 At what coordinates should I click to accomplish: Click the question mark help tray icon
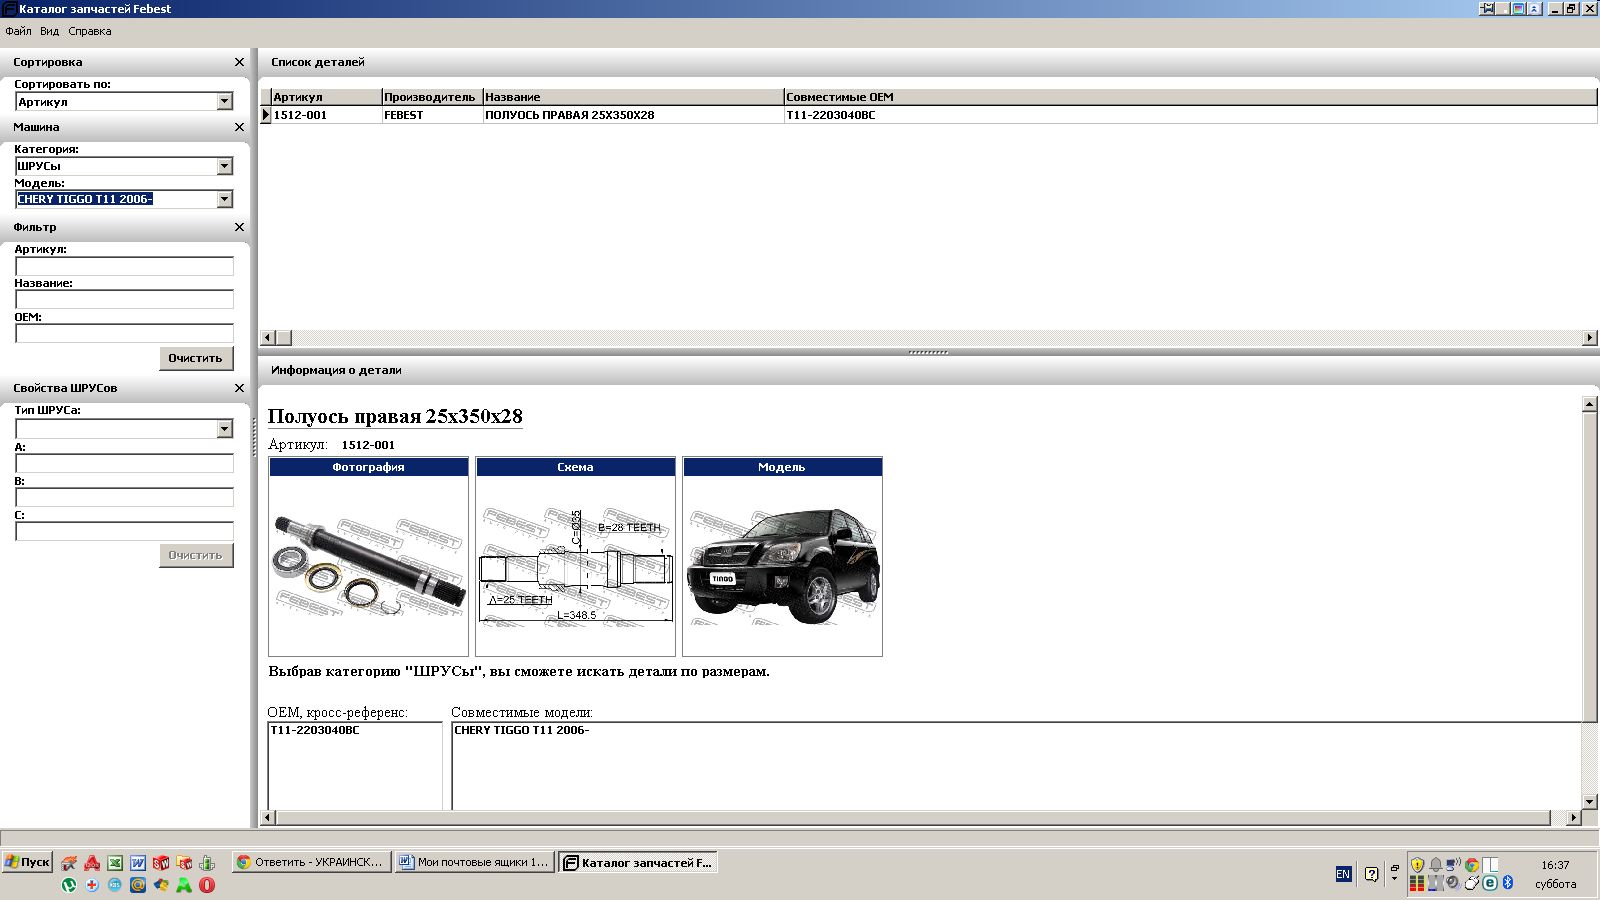click(1371, 874)
